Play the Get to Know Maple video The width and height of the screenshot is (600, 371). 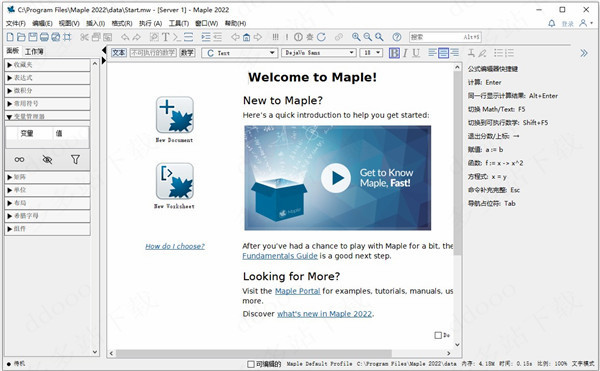tap(336, 178)
